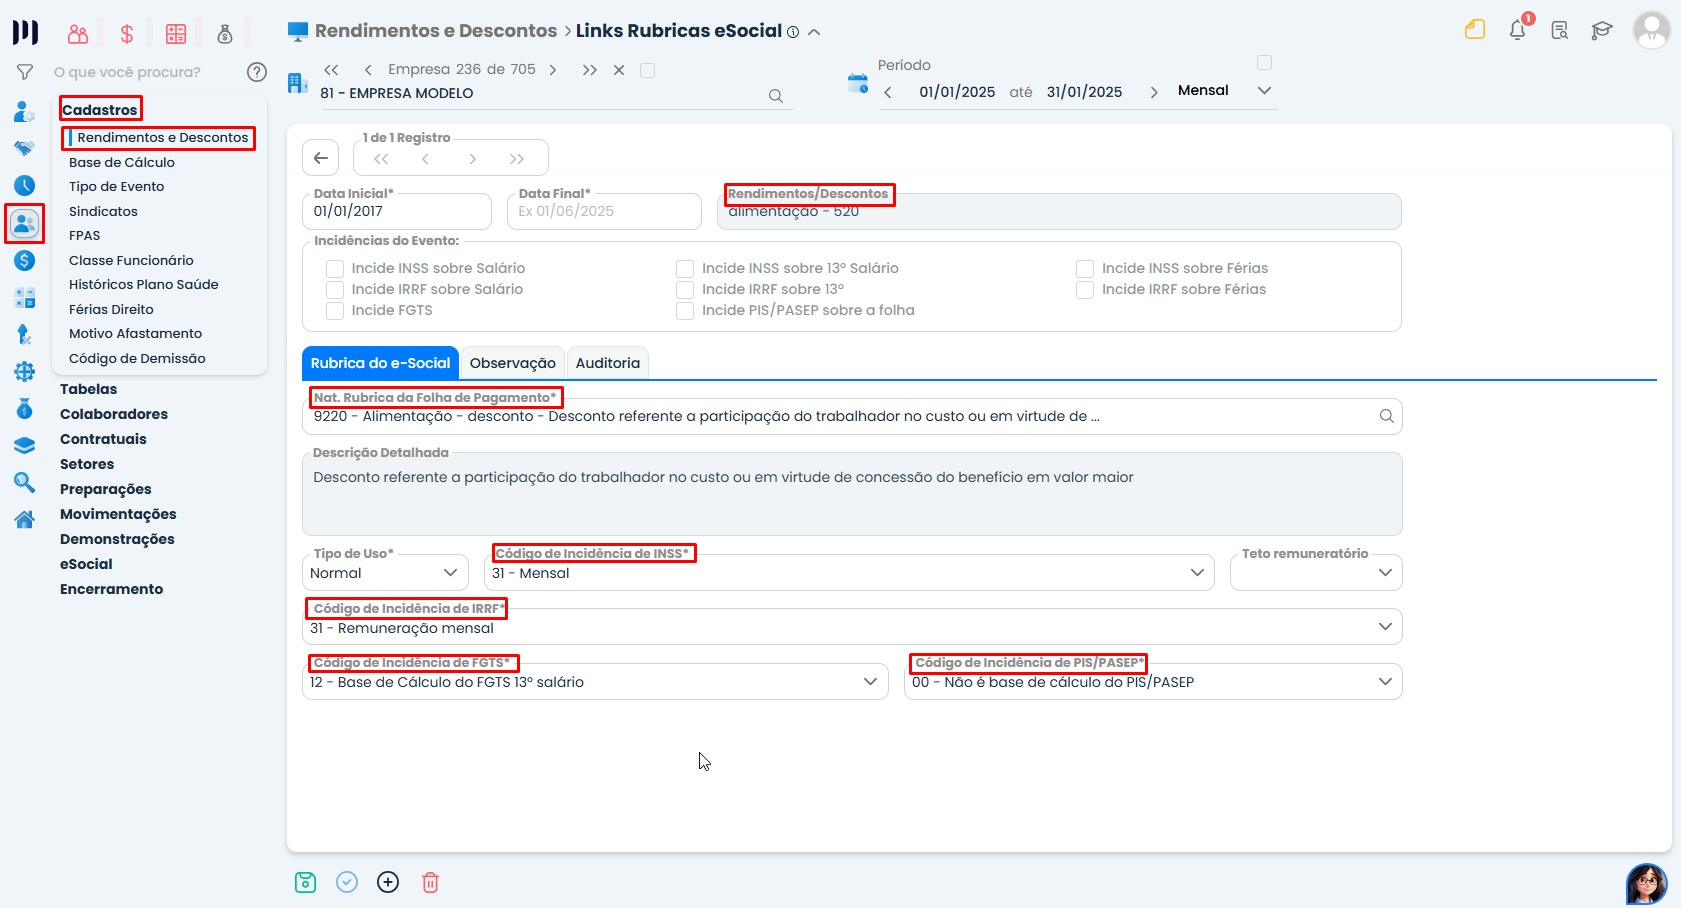This screenshot has height=908, width=1681.
Task: Open Código de Incidência de FGTS dropdown
Action: [x=595, y=682]
